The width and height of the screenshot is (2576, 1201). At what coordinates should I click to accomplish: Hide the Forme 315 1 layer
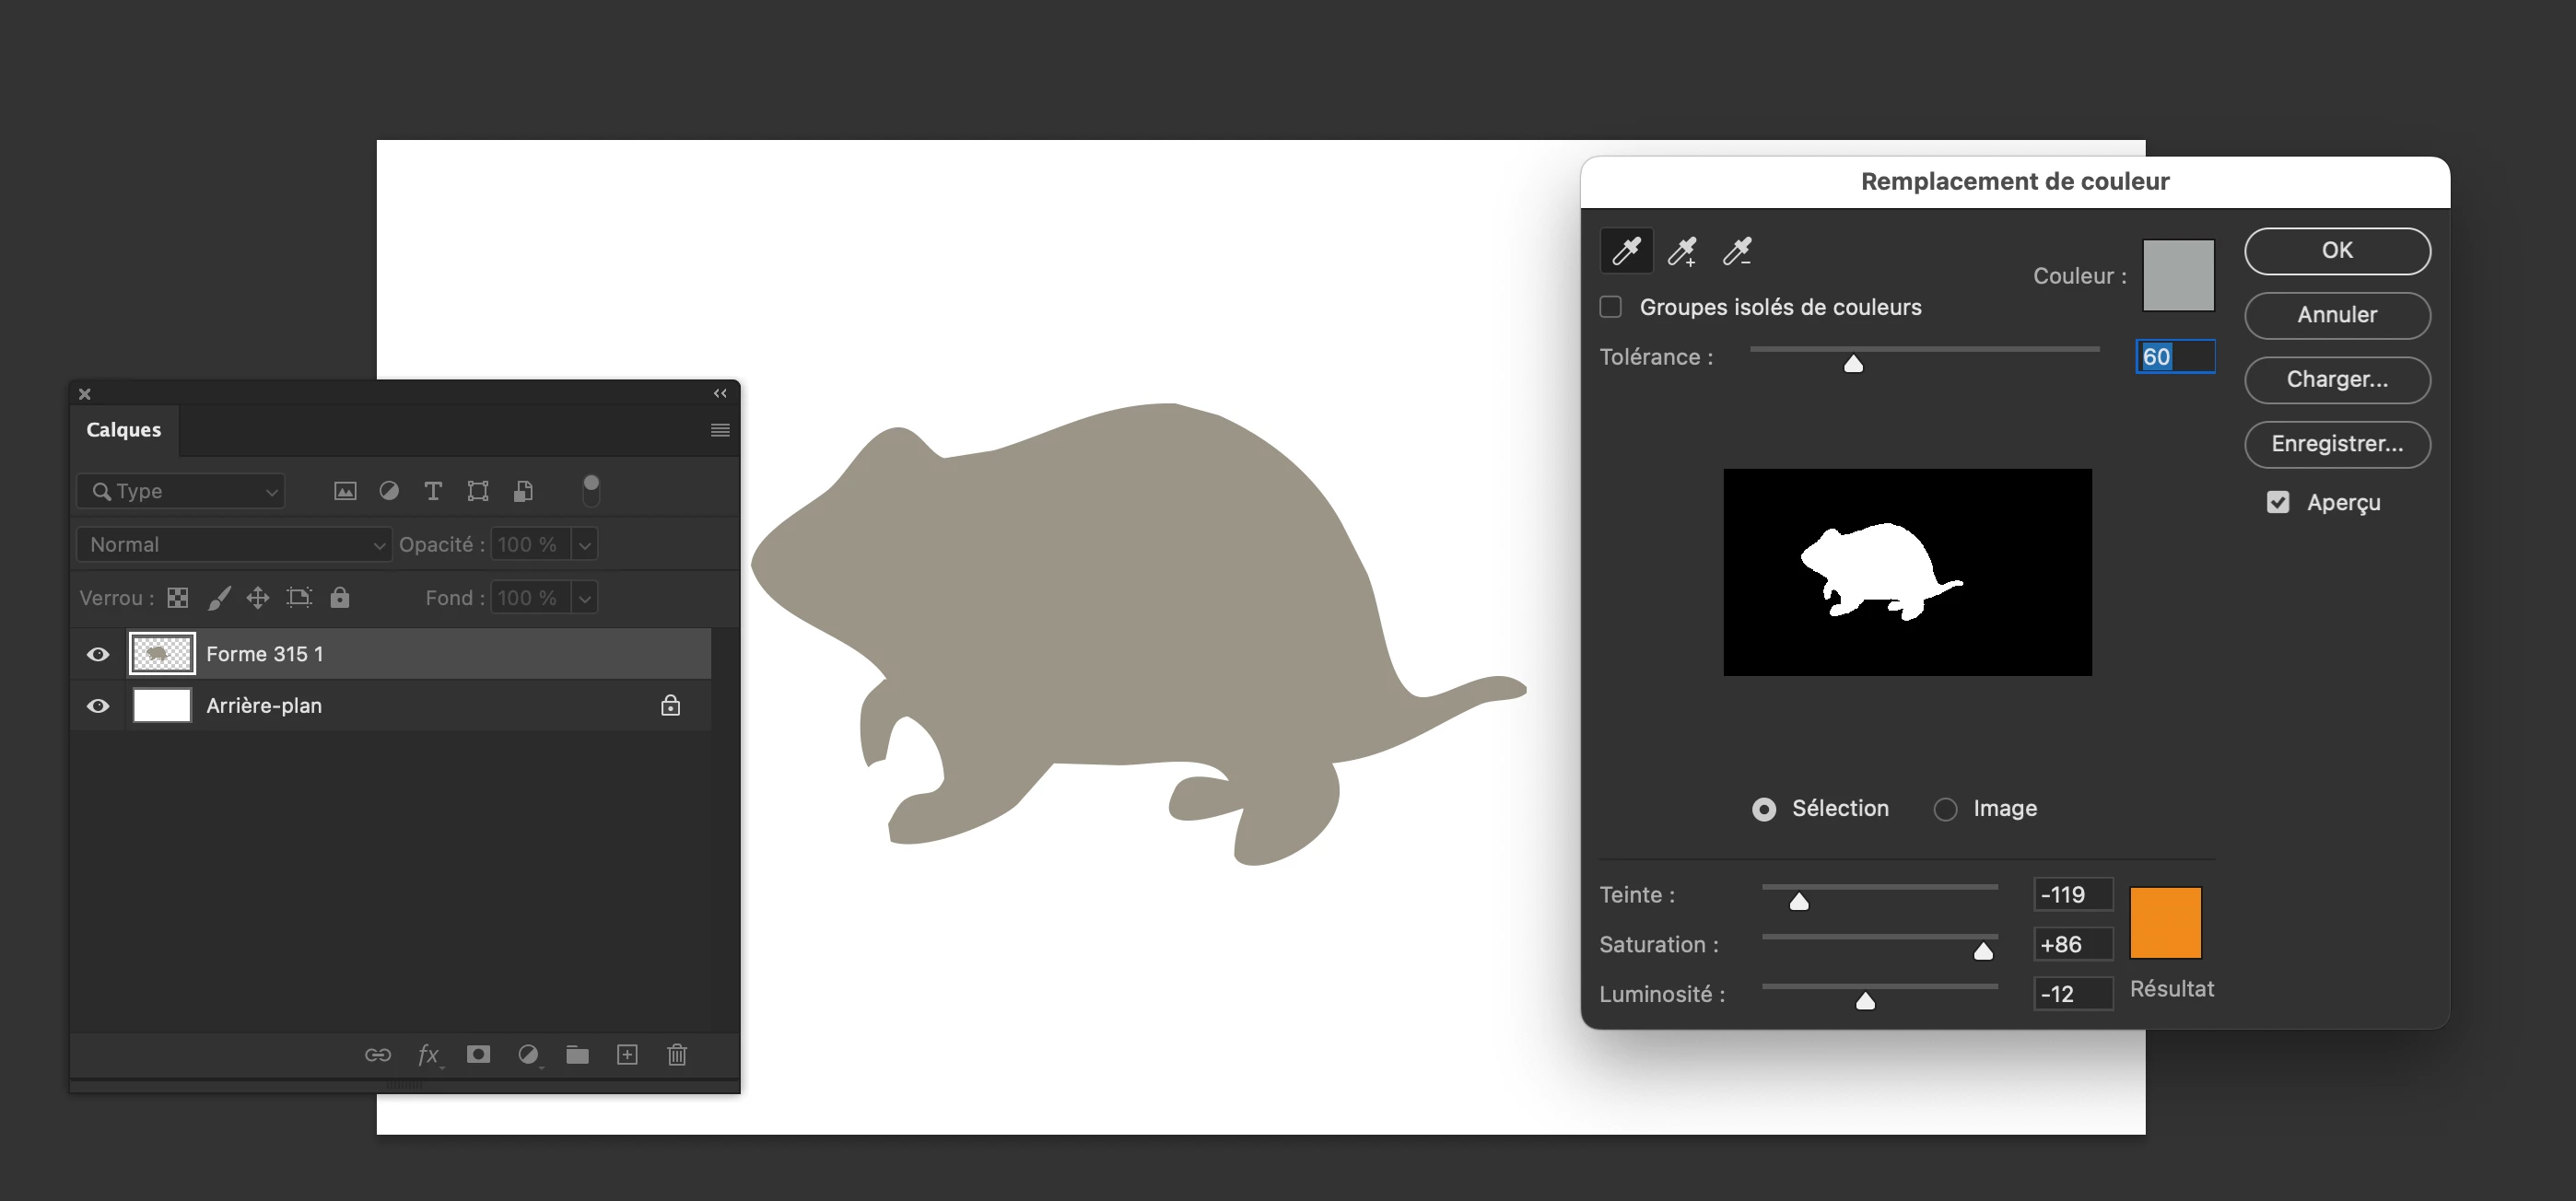(x=98, y=654)
